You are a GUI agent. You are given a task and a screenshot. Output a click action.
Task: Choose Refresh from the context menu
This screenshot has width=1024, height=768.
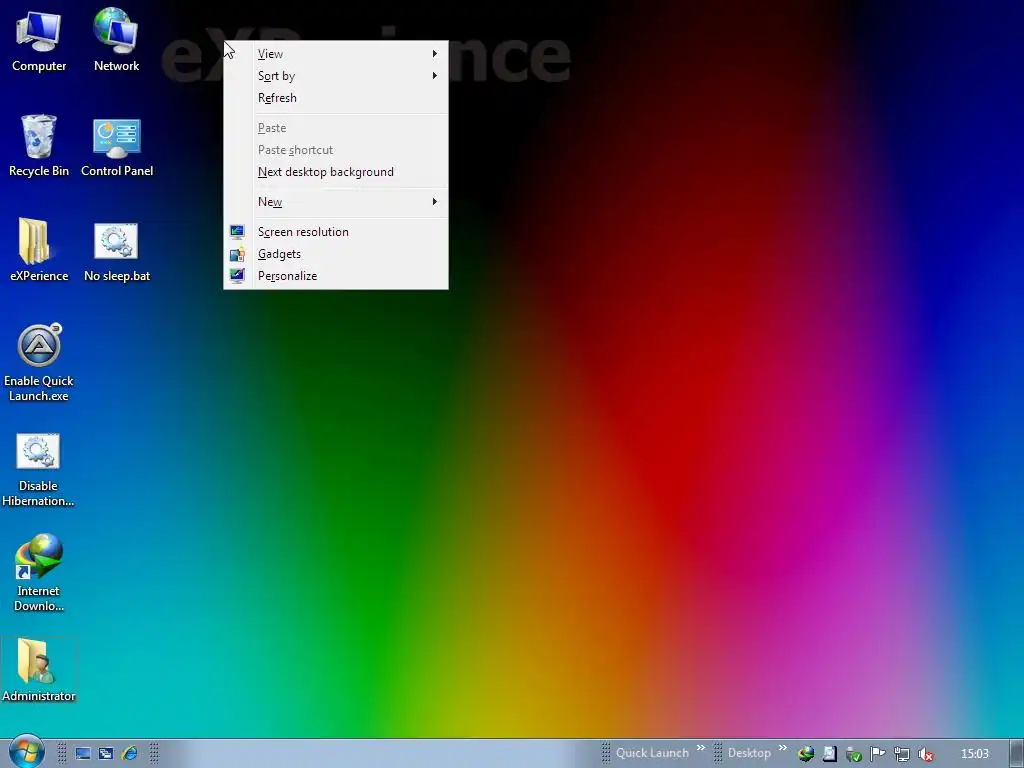pos(336,98)
